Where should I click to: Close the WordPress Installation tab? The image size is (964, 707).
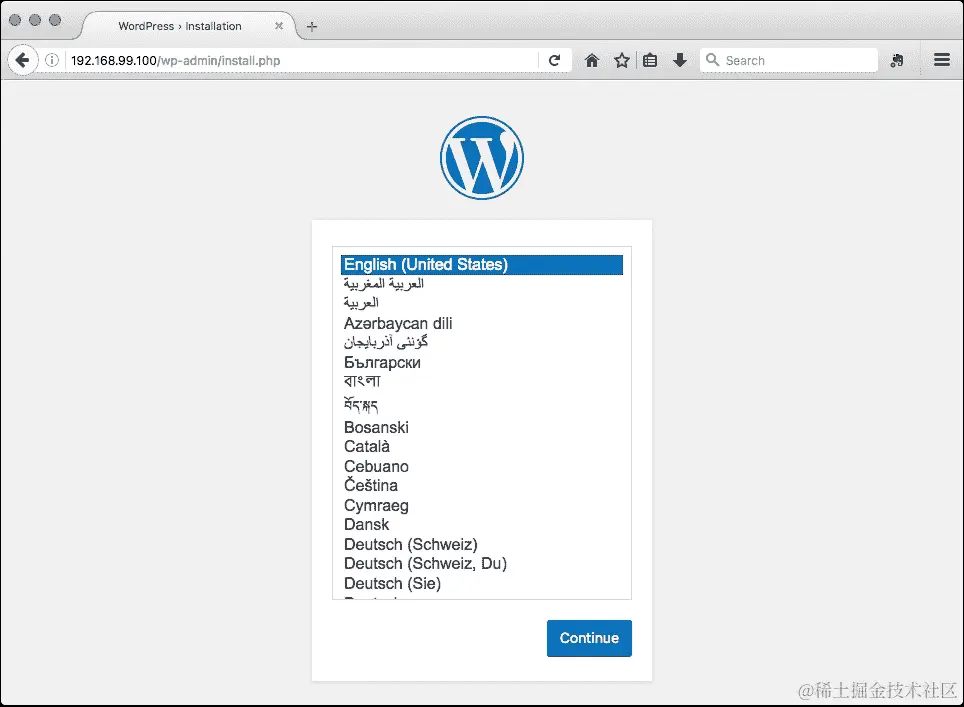[x=279, y=27]
